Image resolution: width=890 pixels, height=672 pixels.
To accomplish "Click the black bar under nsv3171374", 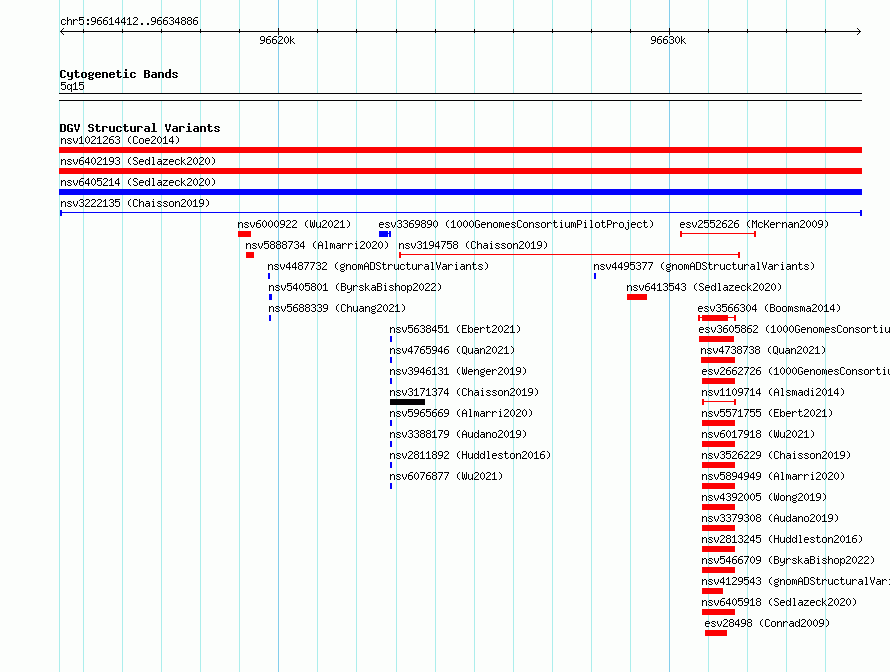I will pyautogui.click(x=407, y=402).
